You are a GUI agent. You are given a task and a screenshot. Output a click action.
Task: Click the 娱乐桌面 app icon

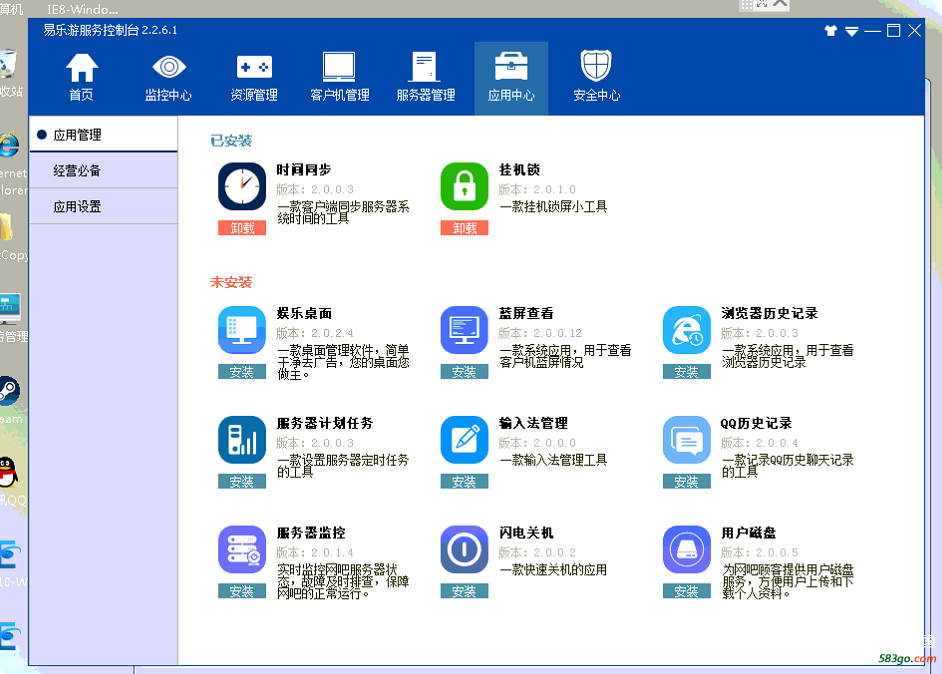click(242, 330)
